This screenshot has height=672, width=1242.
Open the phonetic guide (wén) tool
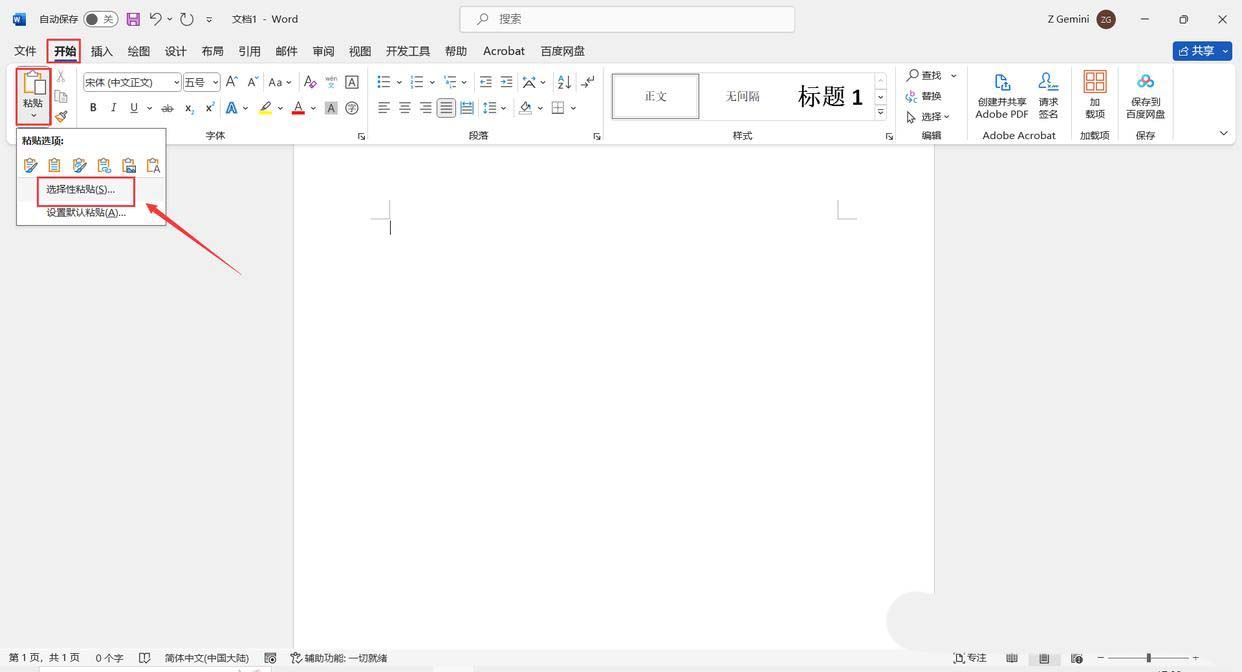click(331, 82)
